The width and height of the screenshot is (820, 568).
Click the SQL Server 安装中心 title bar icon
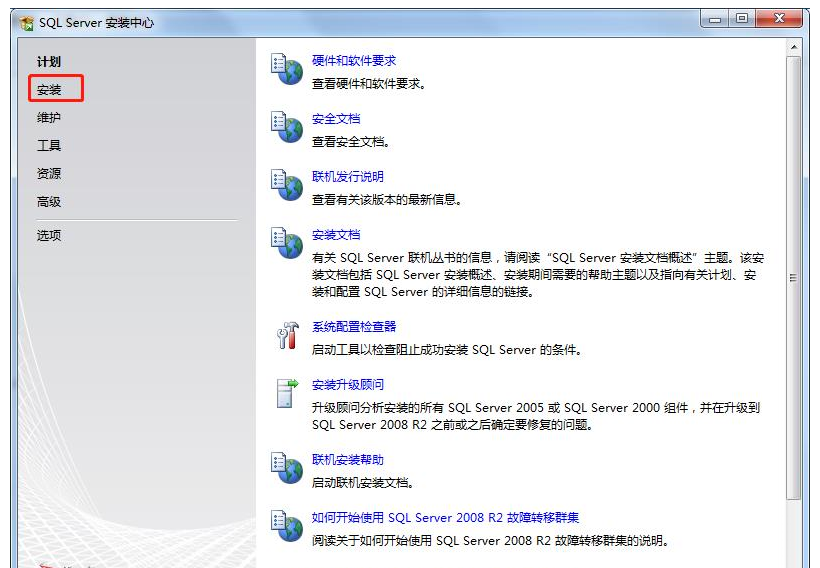26,23
